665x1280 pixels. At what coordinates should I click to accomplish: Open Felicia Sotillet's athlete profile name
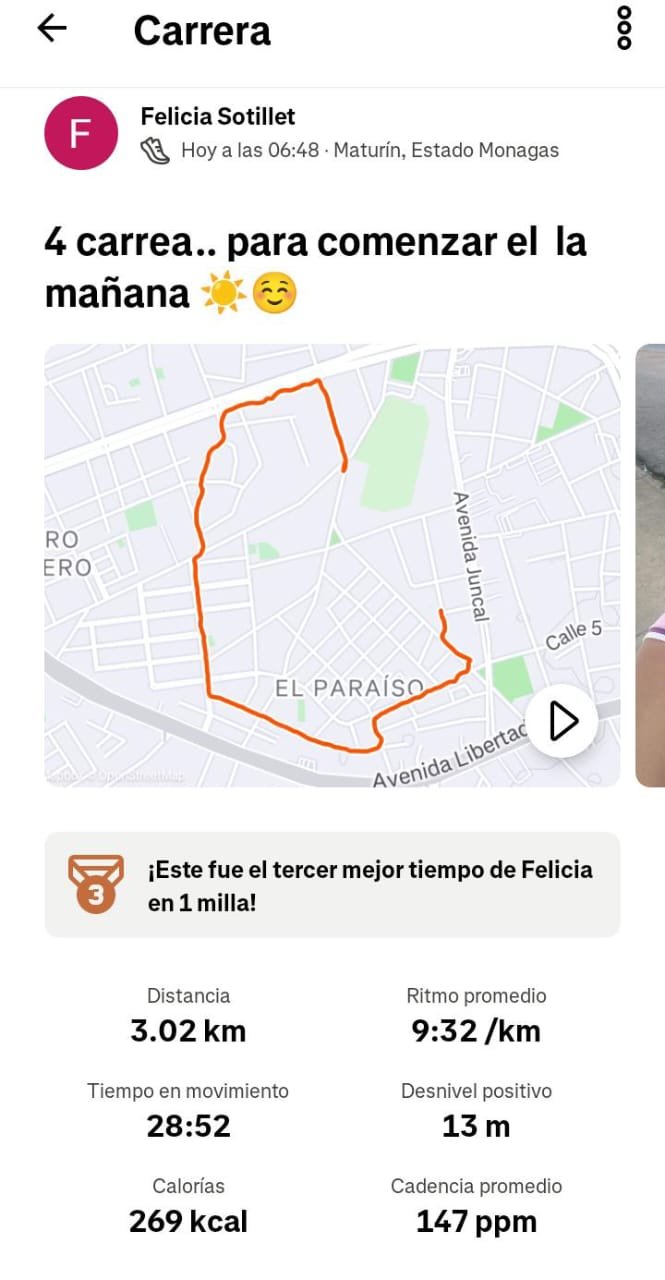(x=218, y=117)
